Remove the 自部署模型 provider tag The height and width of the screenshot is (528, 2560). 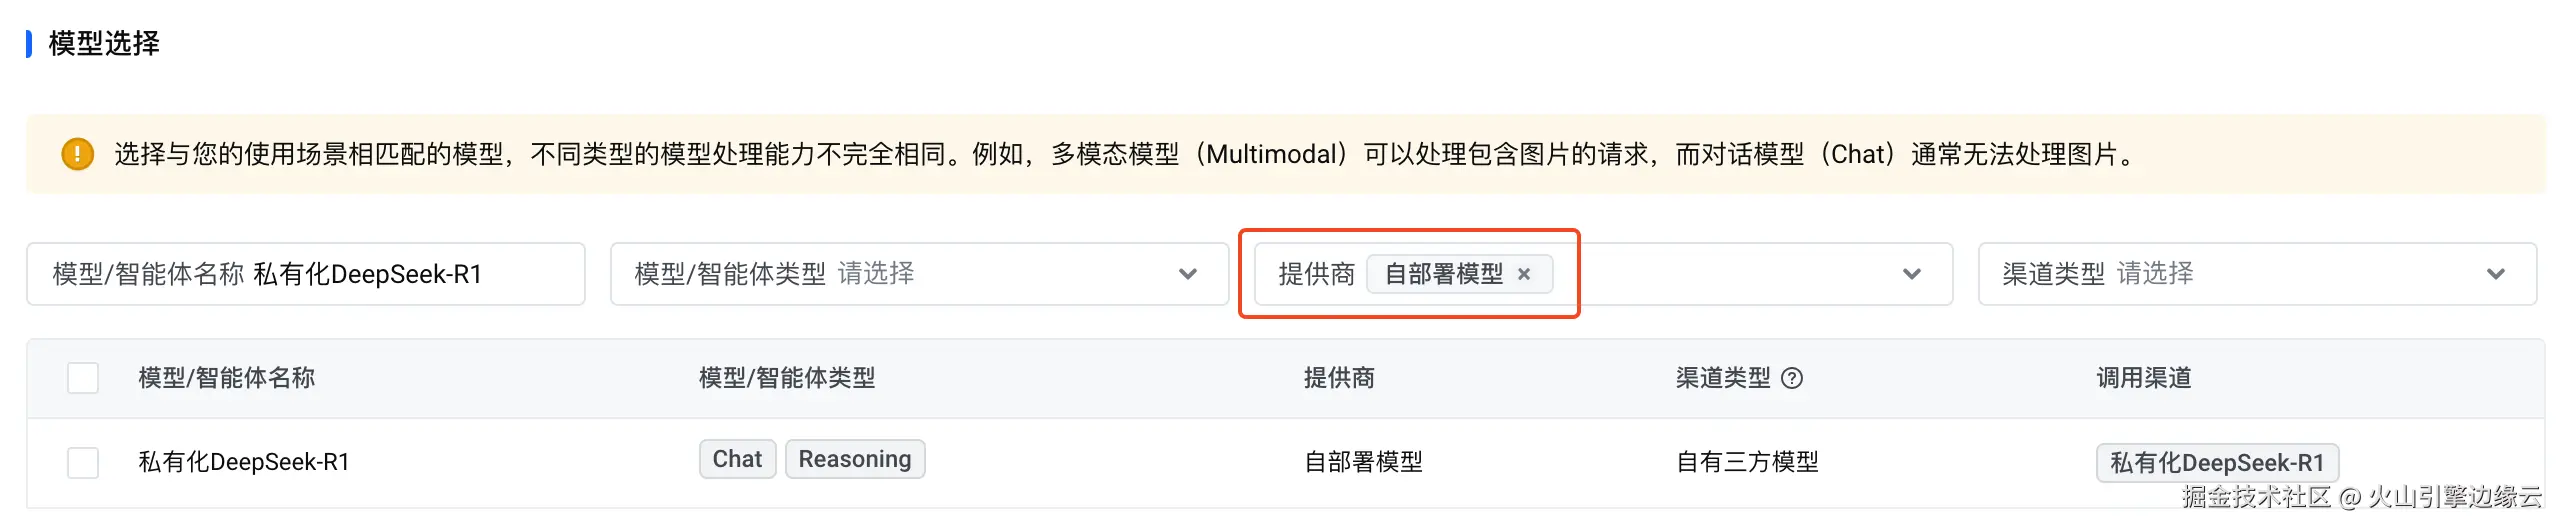click(x=1524, y=274)
